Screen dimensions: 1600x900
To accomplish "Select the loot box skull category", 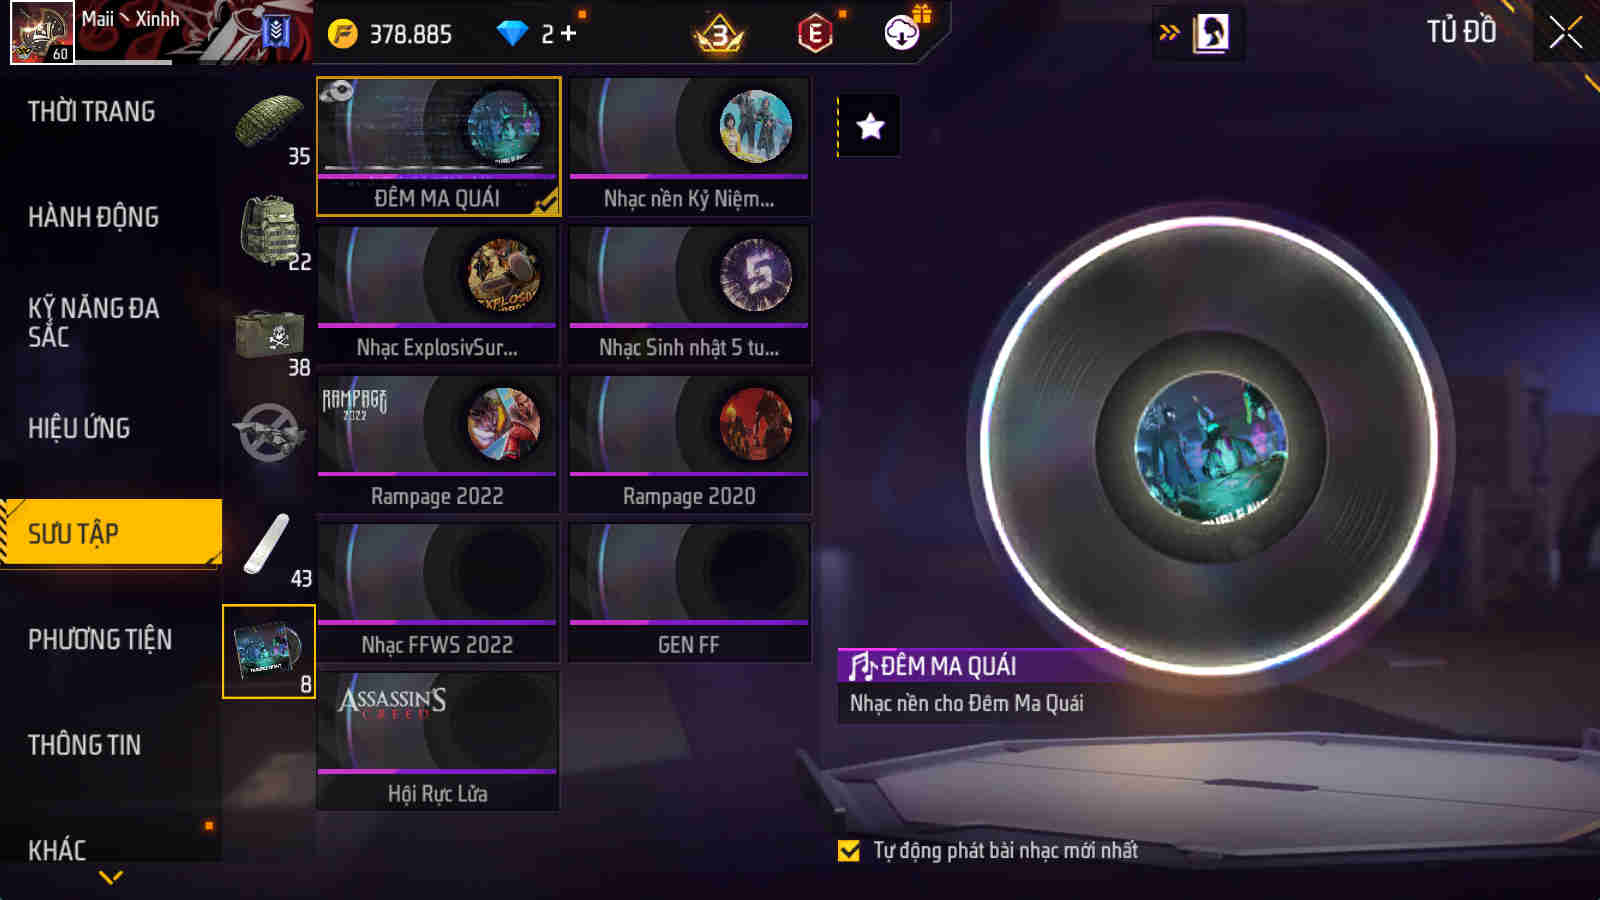I will [x=268, y=337].
